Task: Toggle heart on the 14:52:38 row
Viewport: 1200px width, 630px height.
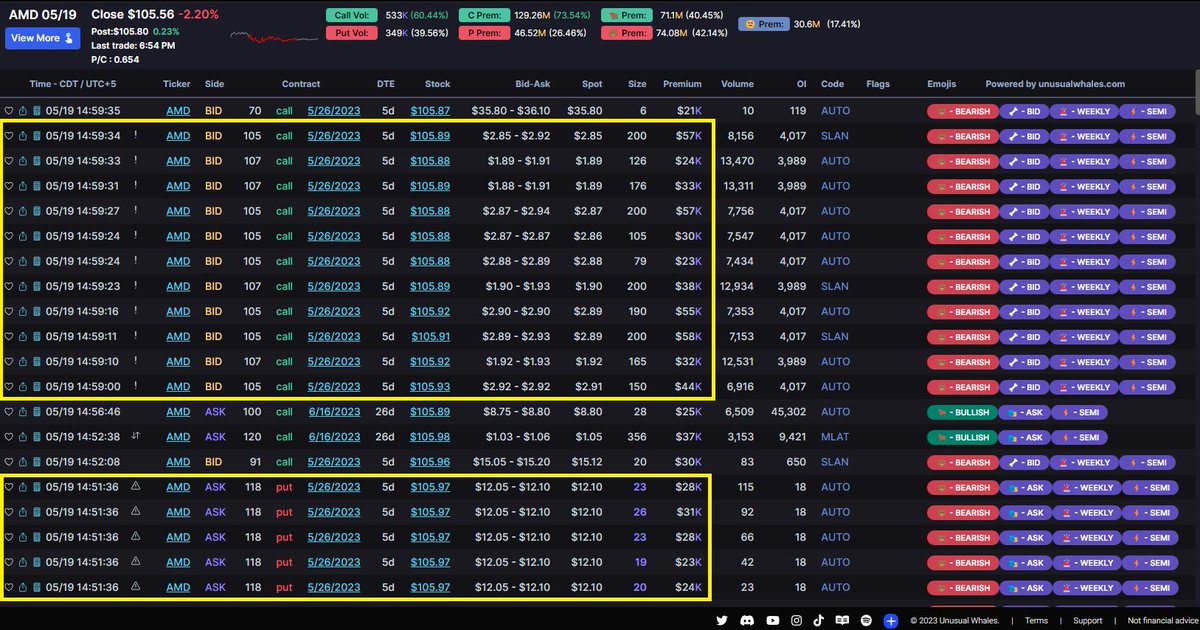Action: 9,437
